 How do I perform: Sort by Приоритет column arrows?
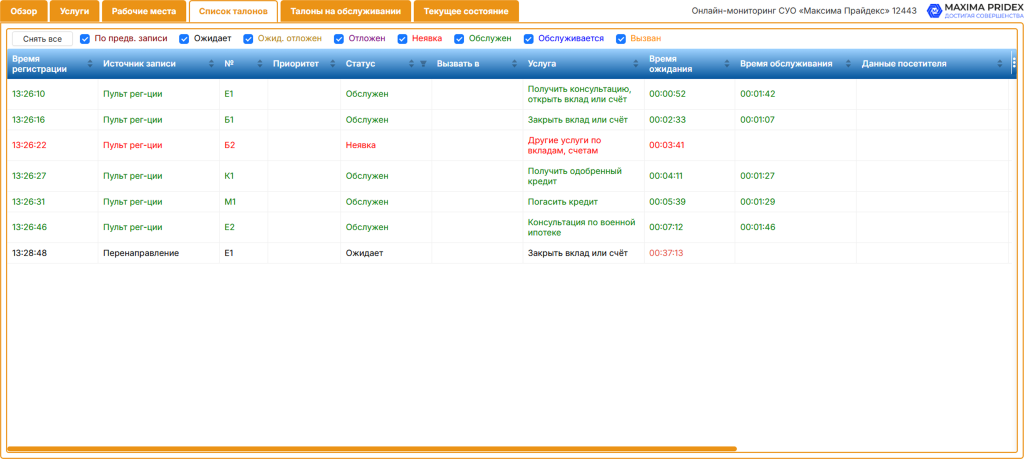tap(332, 64)
